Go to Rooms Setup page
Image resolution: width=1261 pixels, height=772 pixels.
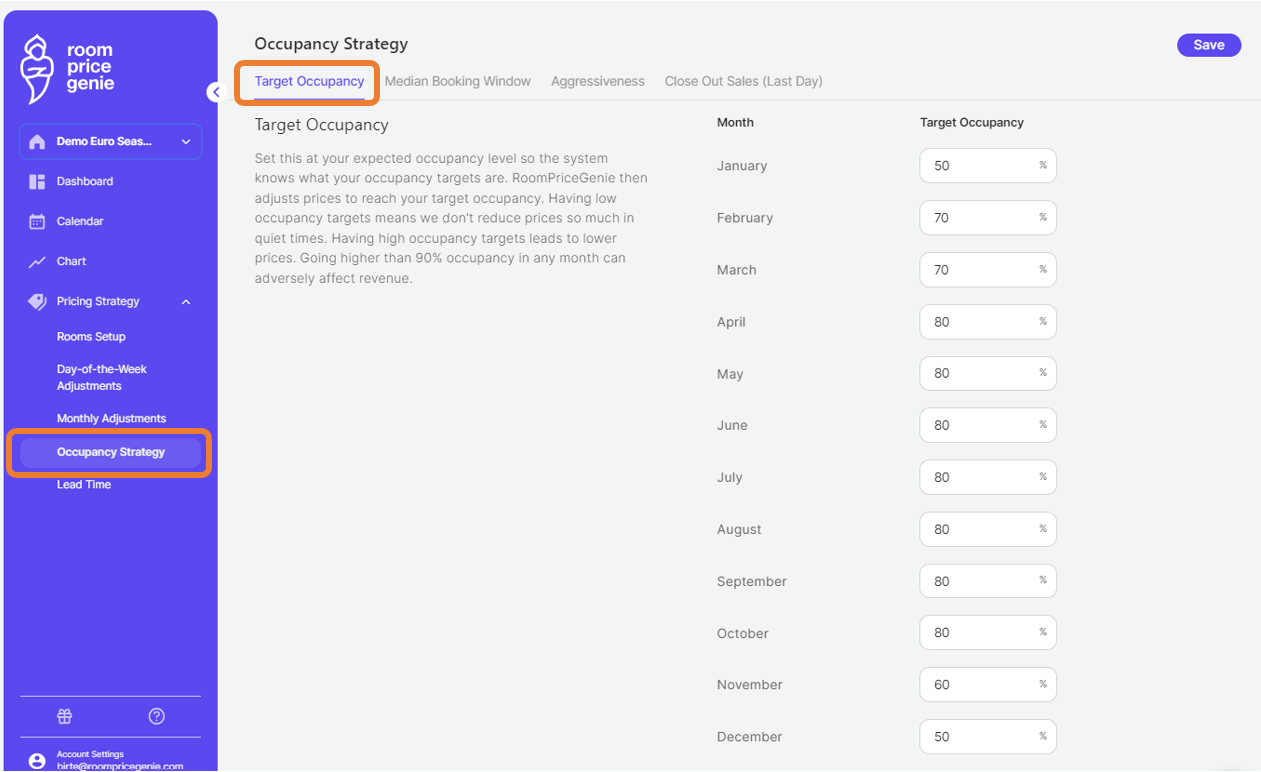91,337
